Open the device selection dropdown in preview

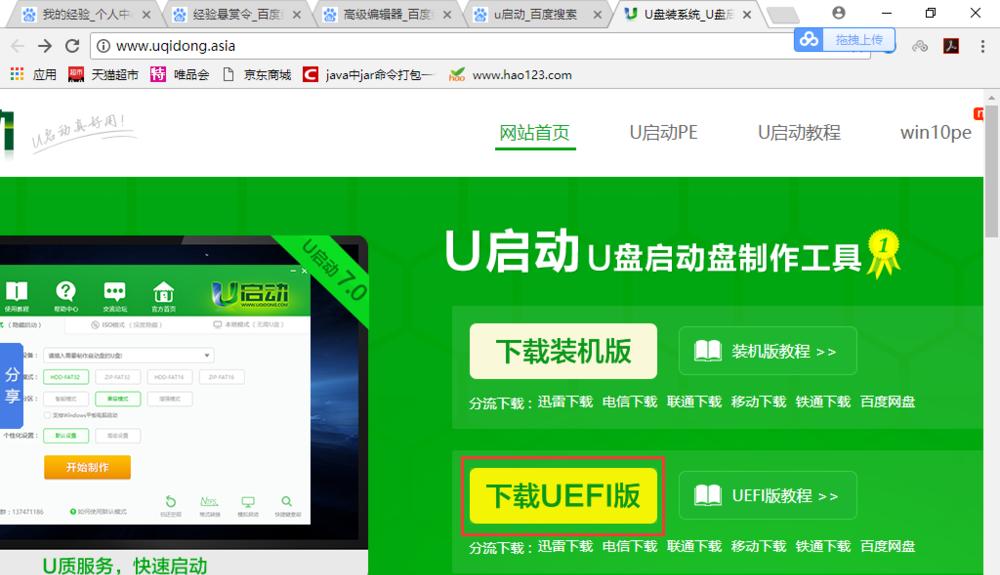(x=129, y=355)
